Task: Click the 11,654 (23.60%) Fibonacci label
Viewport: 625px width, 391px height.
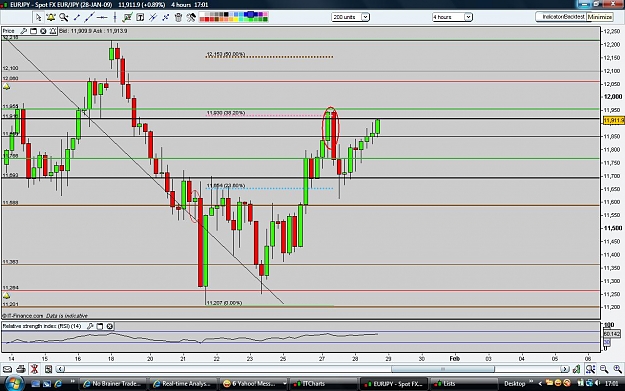Action: [226, 186]
